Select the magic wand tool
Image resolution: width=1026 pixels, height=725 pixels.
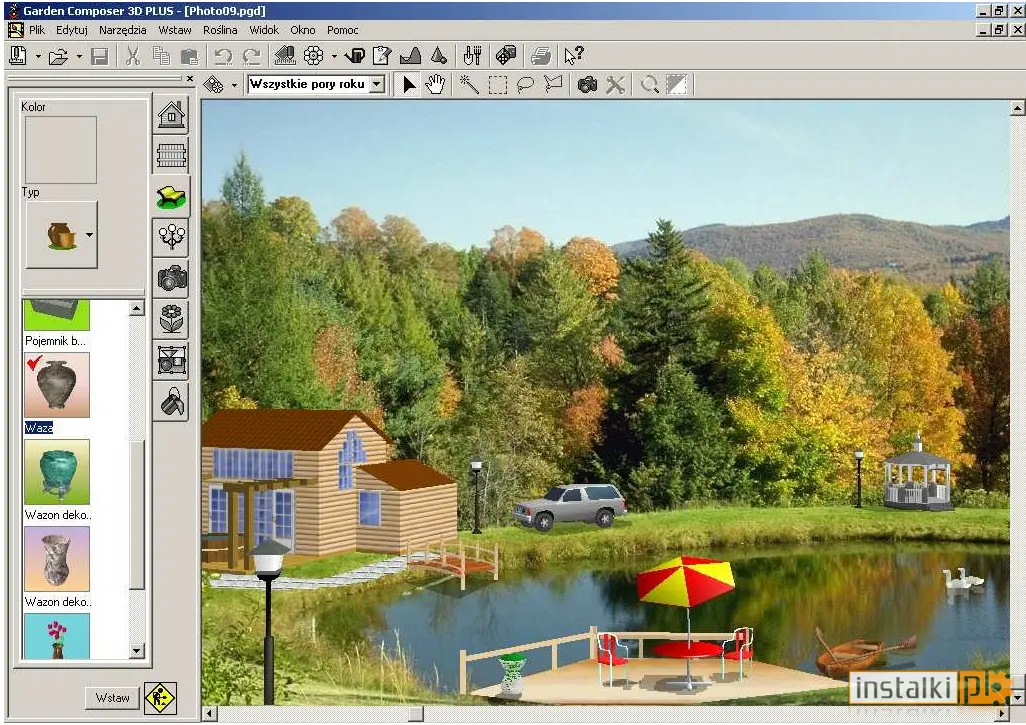[x=469, y=84]
